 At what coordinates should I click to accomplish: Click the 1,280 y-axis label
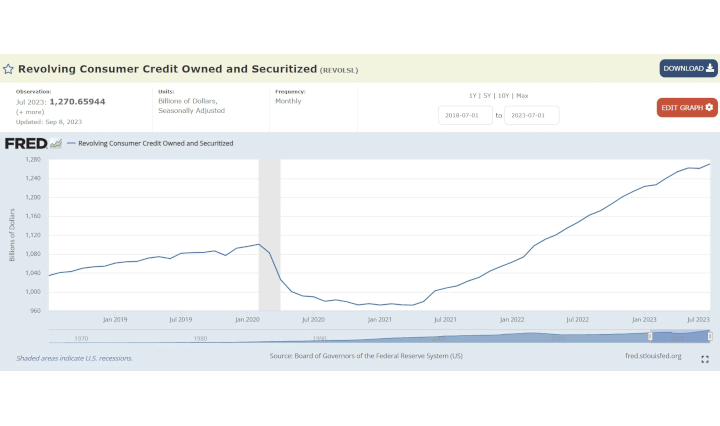click(33, 160)
